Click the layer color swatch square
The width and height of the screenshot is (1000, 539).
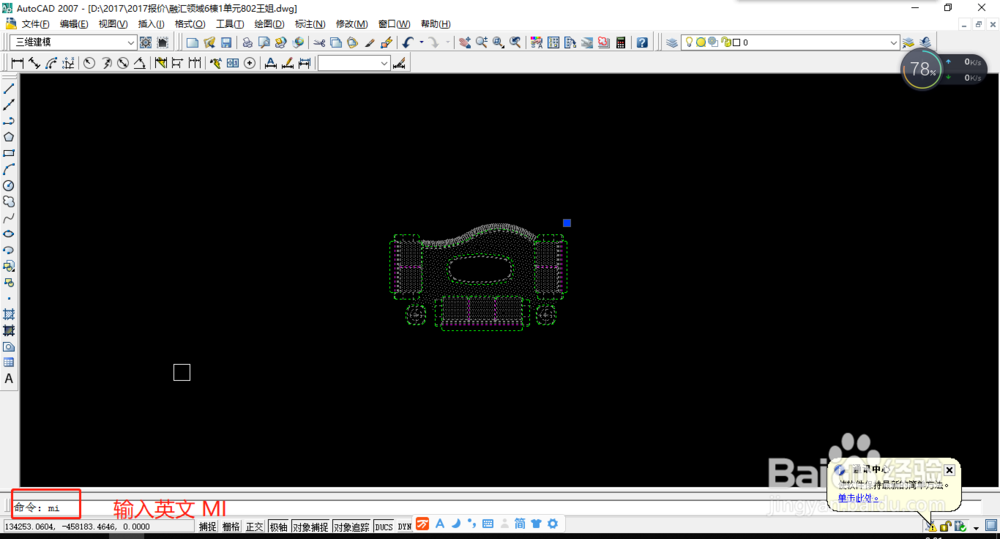pos(737,42)
